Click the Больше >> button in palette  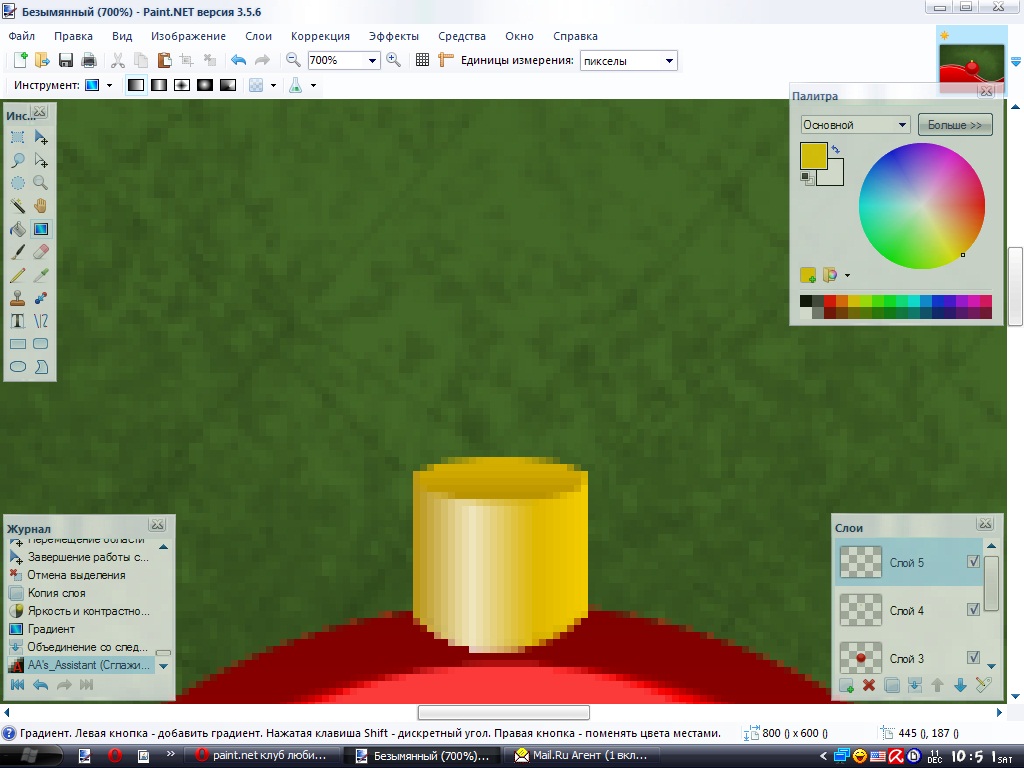[x=955, y=125]
